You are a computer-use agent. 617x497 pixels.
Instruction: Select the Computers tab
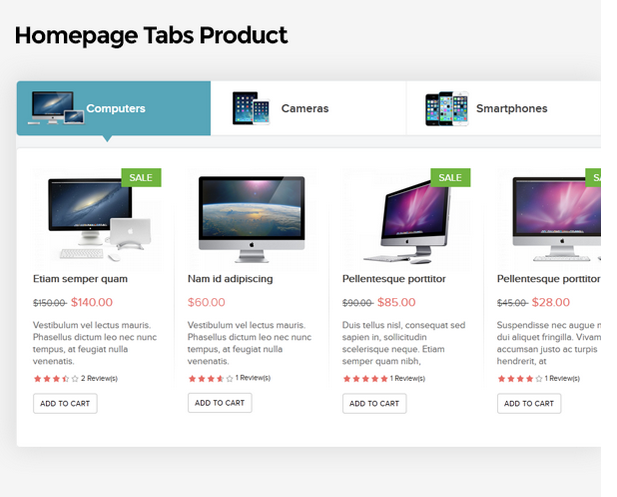[x=114, y=108]
